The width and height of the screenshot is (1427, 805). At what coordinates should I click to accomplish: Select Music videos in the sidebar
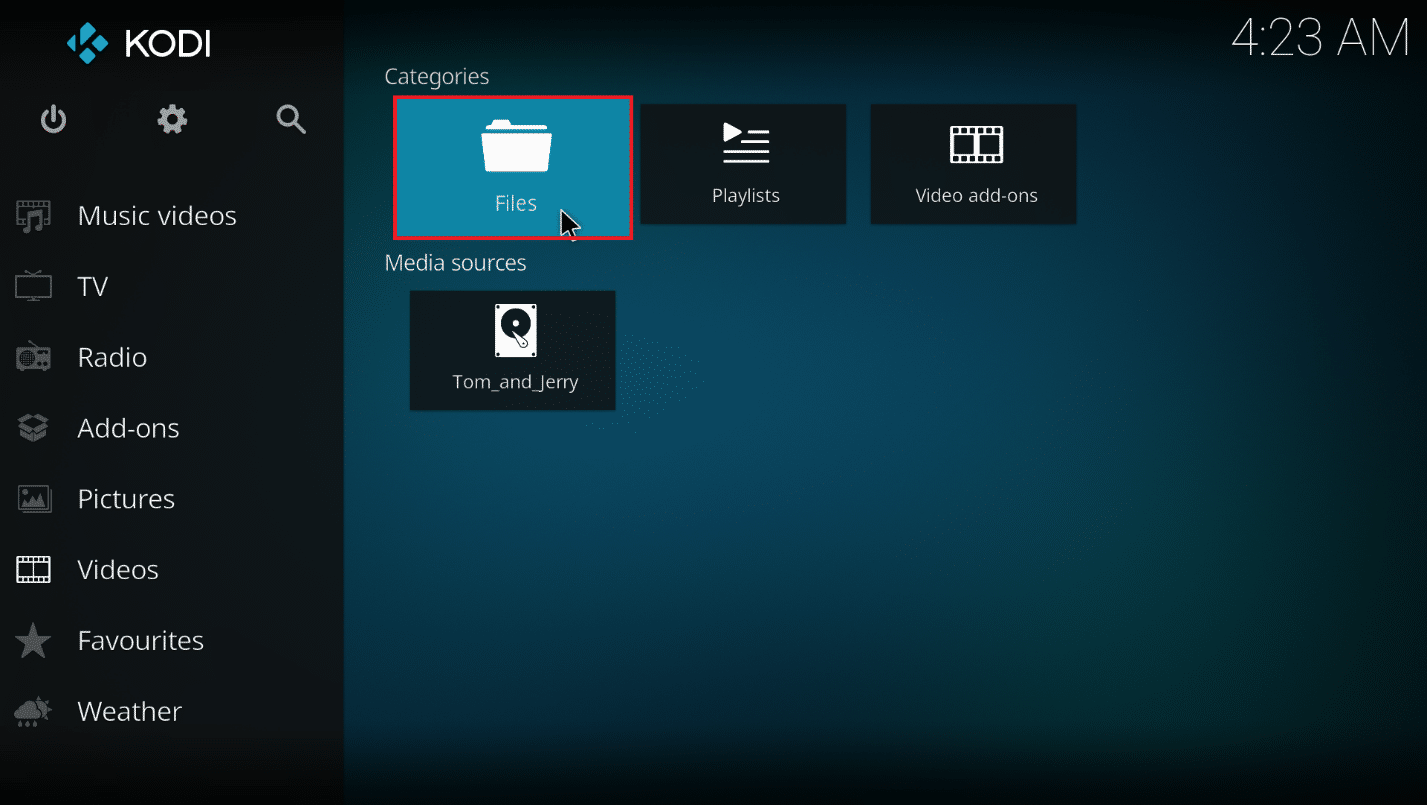[172, 216]
